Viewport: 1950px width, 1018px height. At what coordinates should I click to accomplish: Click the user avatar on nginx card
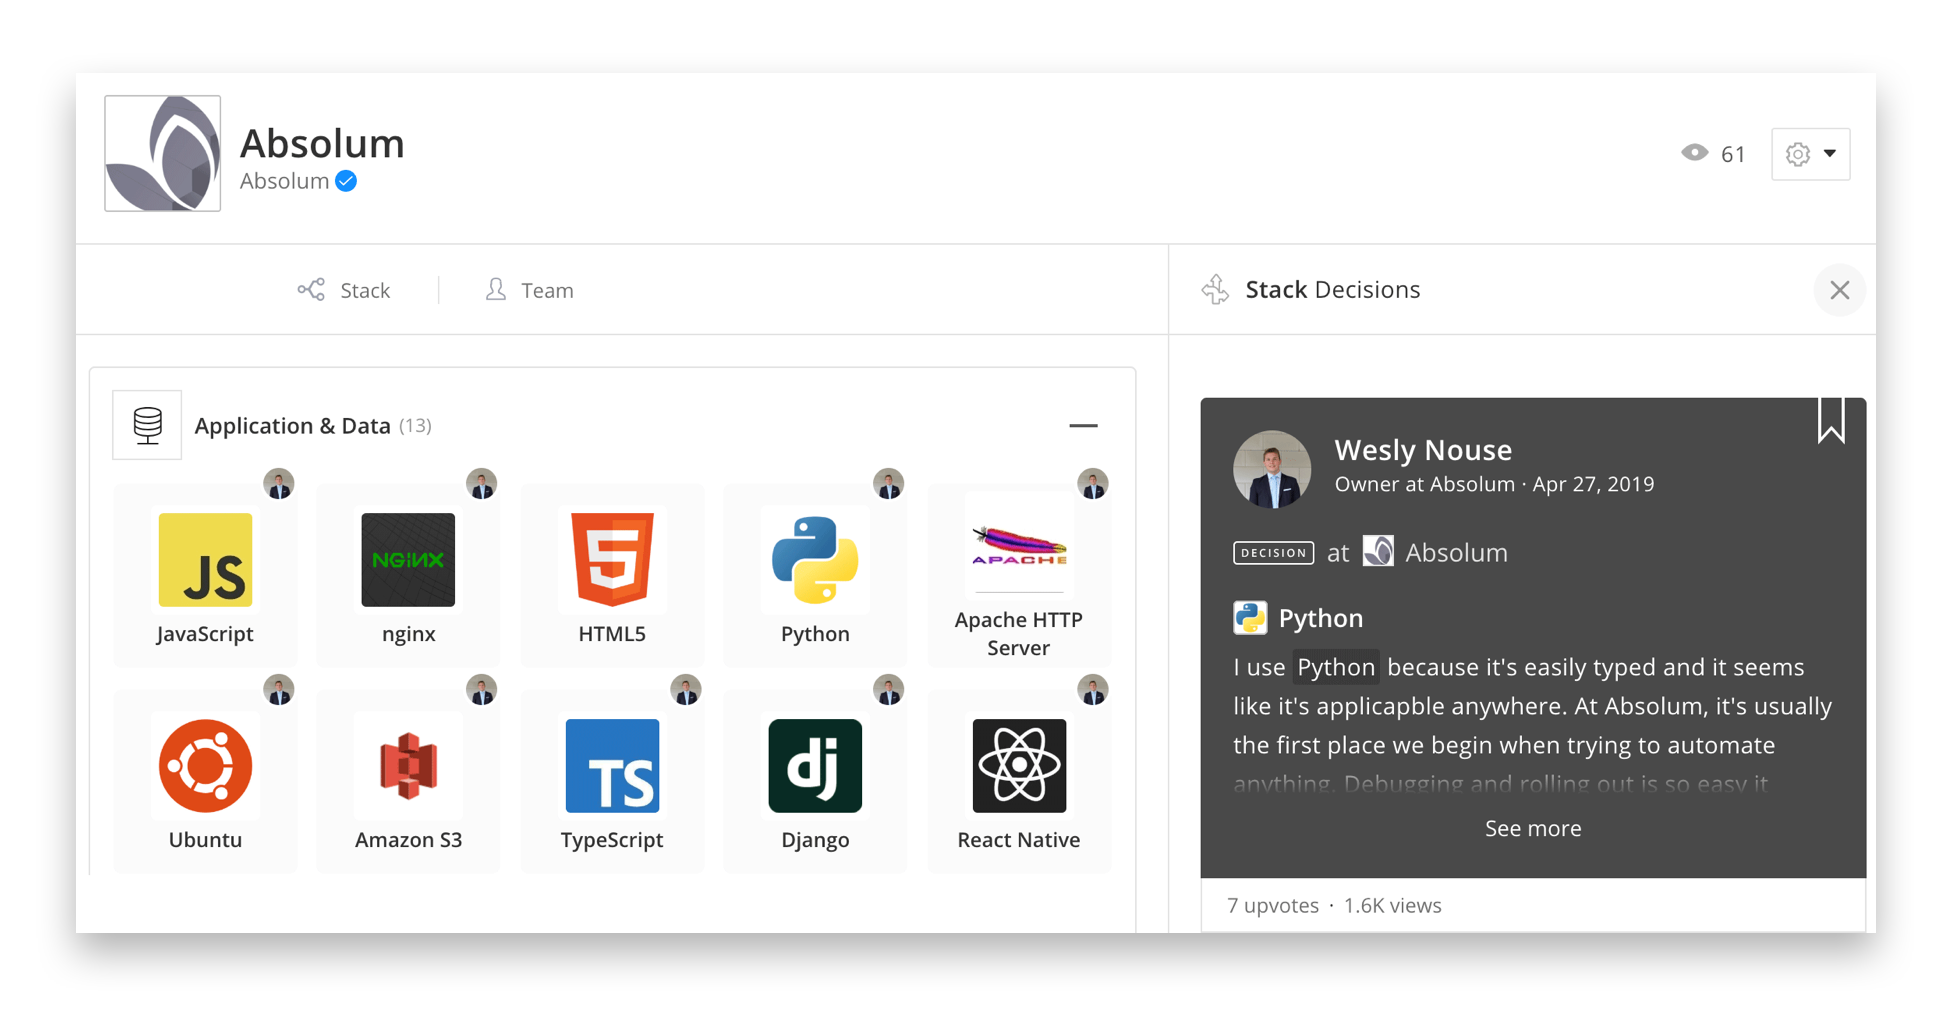(x=482, y=484)
